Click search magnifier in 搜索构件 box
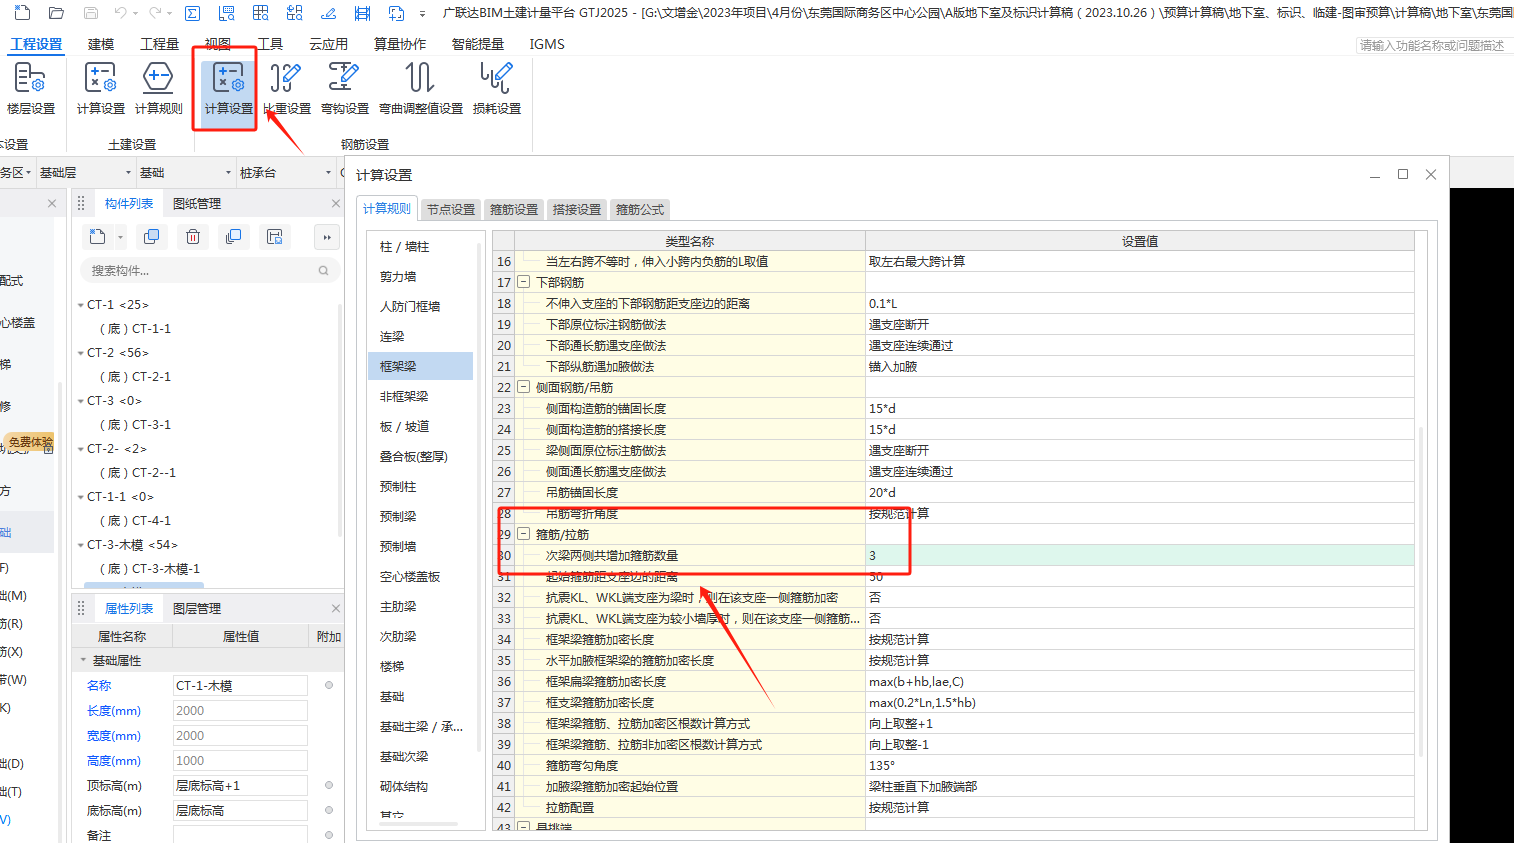 (323, 270)
